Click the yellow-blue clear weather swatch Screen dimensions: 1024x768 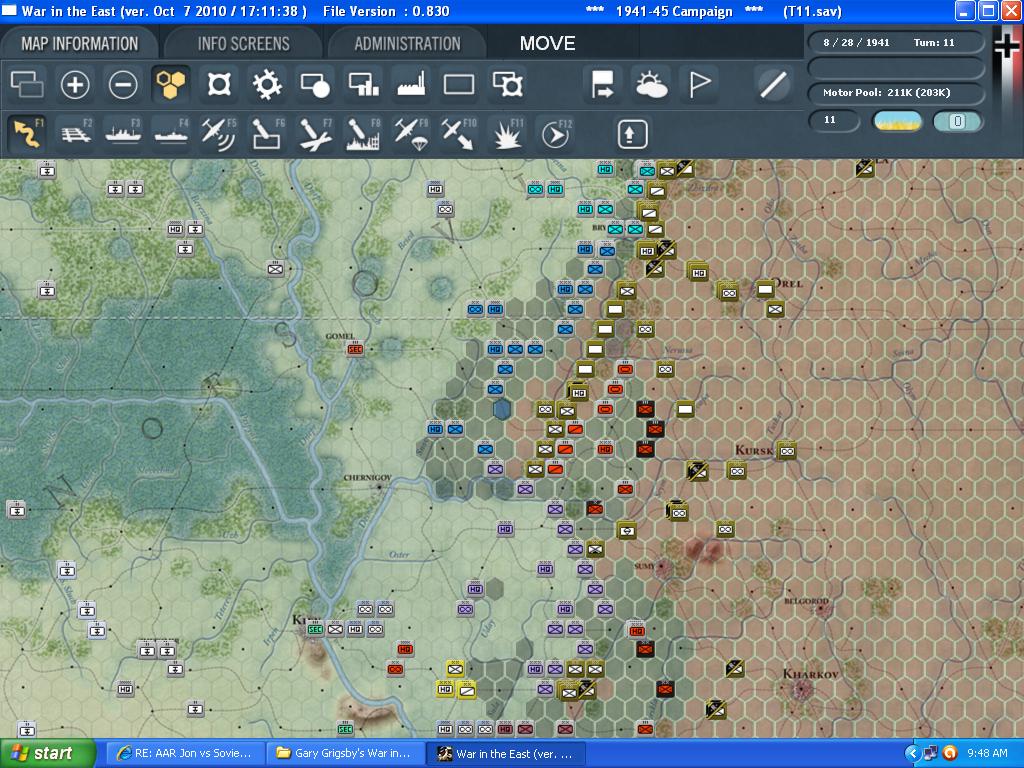(x=897, y=121)
